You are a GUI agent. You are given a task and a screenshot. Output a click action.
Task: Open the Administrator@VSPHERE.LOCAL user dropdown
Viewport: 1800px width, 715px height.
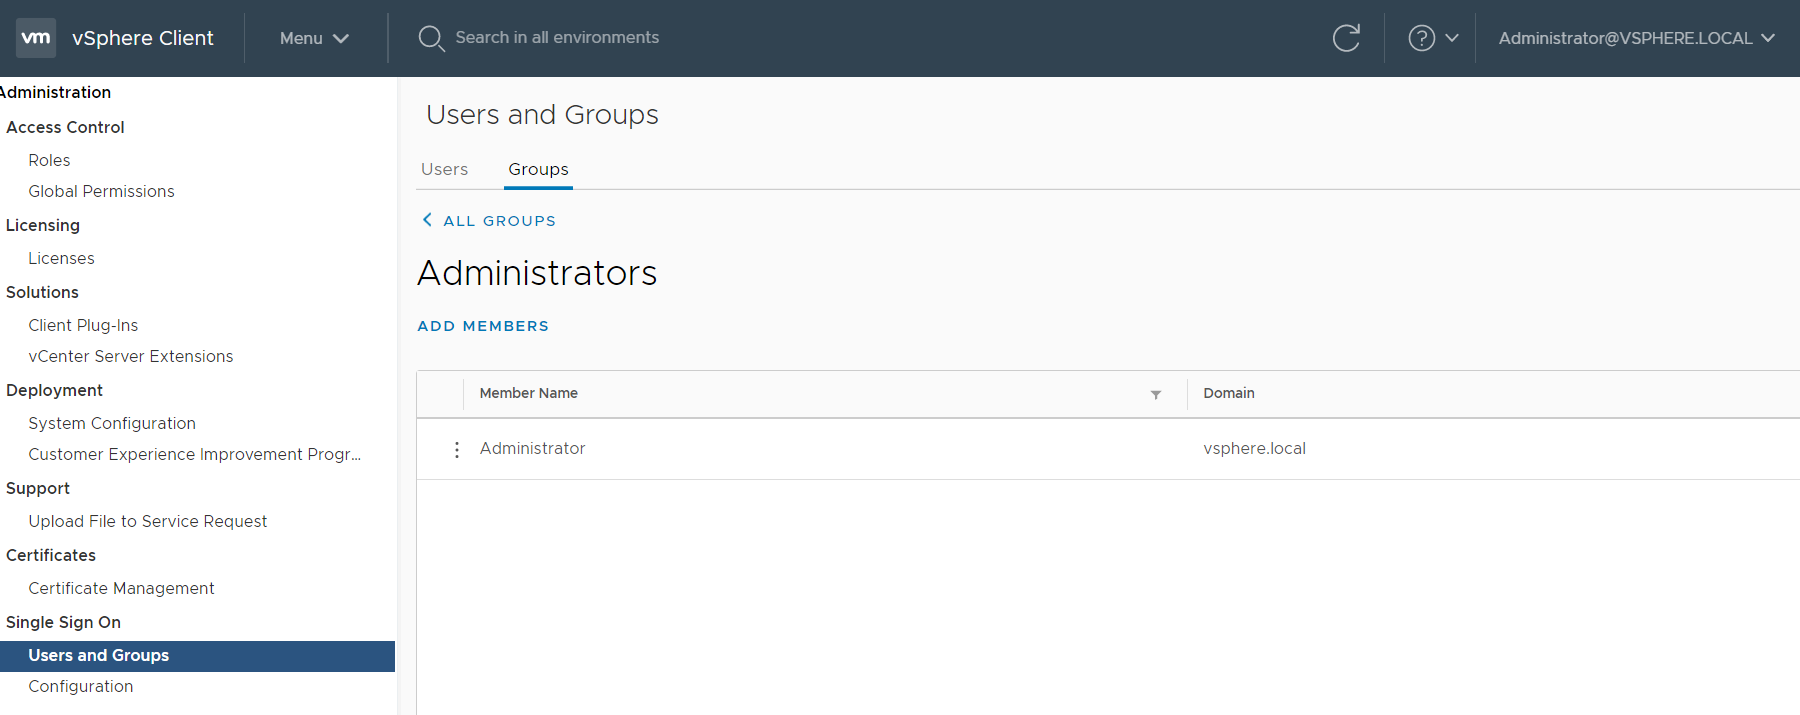pos(1636,38)
